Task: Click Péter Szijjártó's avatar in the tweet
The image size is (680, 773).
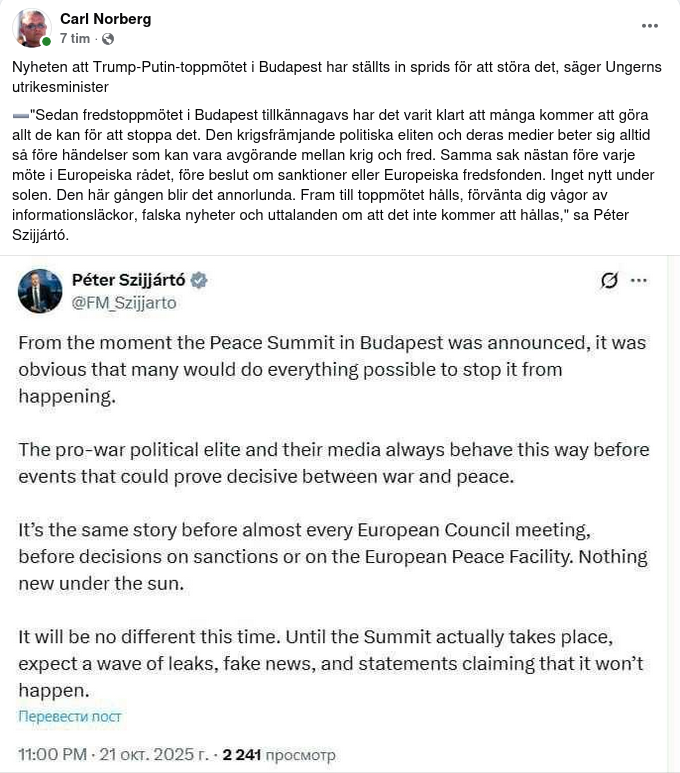Action: (x=40, y=291)
